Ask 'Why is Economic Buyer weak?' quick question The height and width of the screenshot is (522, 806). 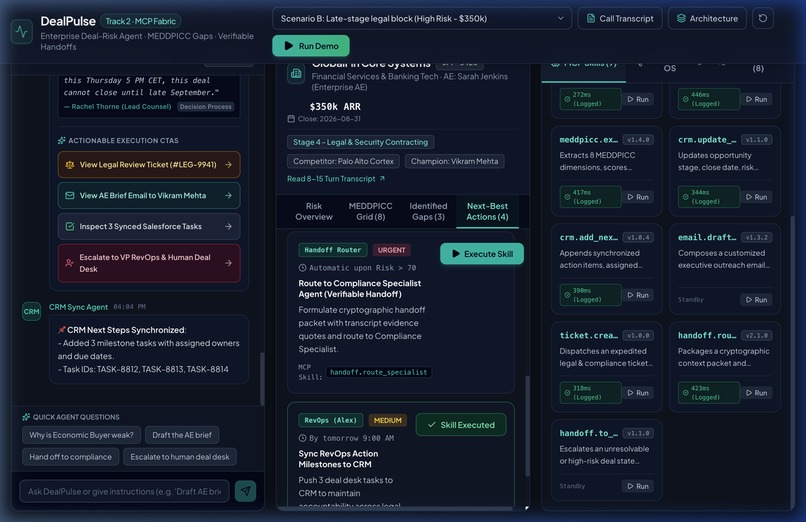(x=81, y=435)
